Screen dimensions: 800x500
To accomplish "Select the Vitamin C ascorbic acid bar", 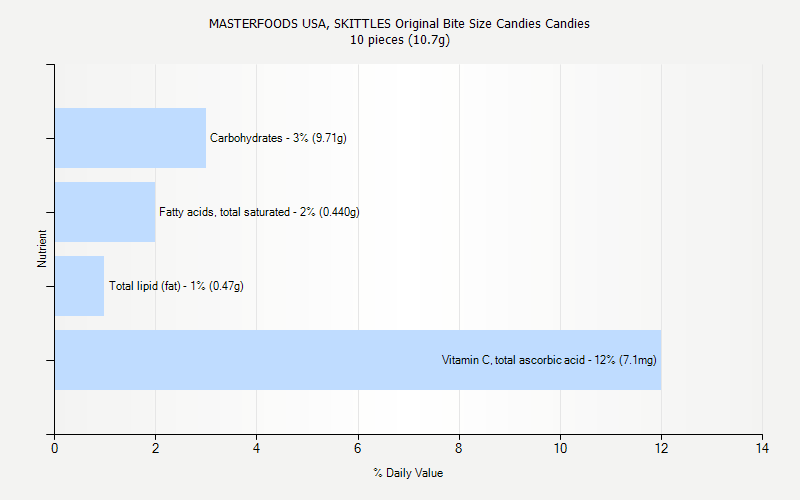I will tap(250, 360).
